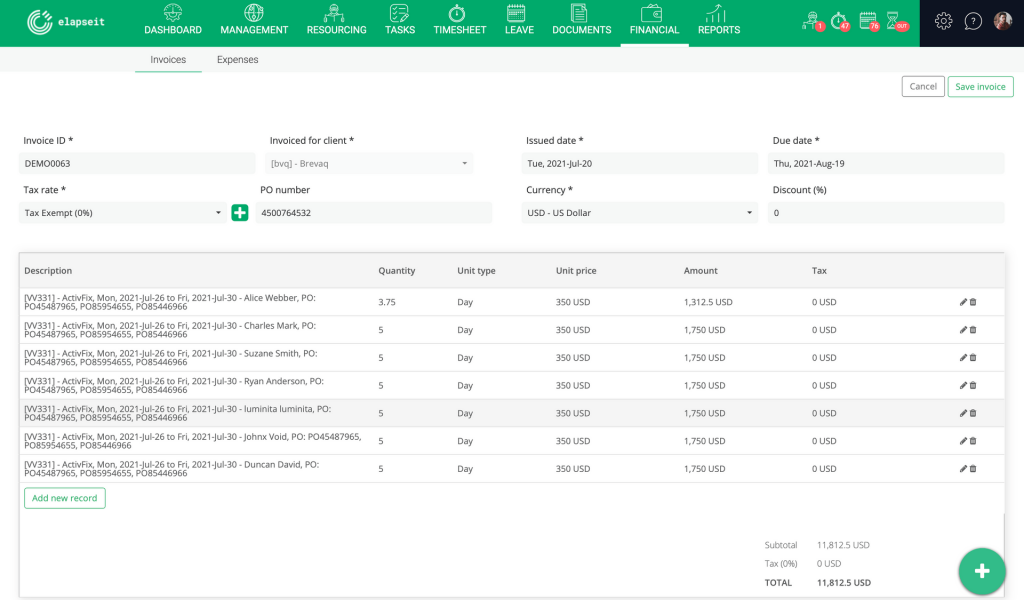Edit the Charles Mark record
Image resolution: width=1024 pixels, height=600 pixels.
pyautogui.click(x=963, y=330)
